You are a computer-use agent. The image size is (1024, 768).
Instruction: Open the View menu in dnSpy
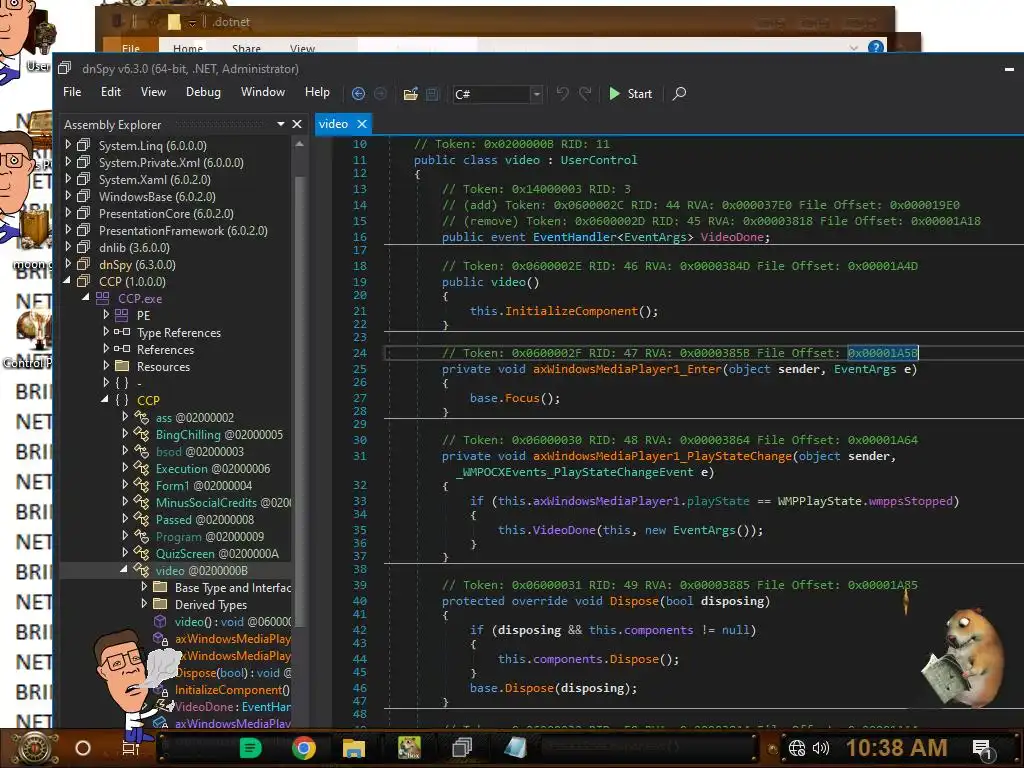153,92
